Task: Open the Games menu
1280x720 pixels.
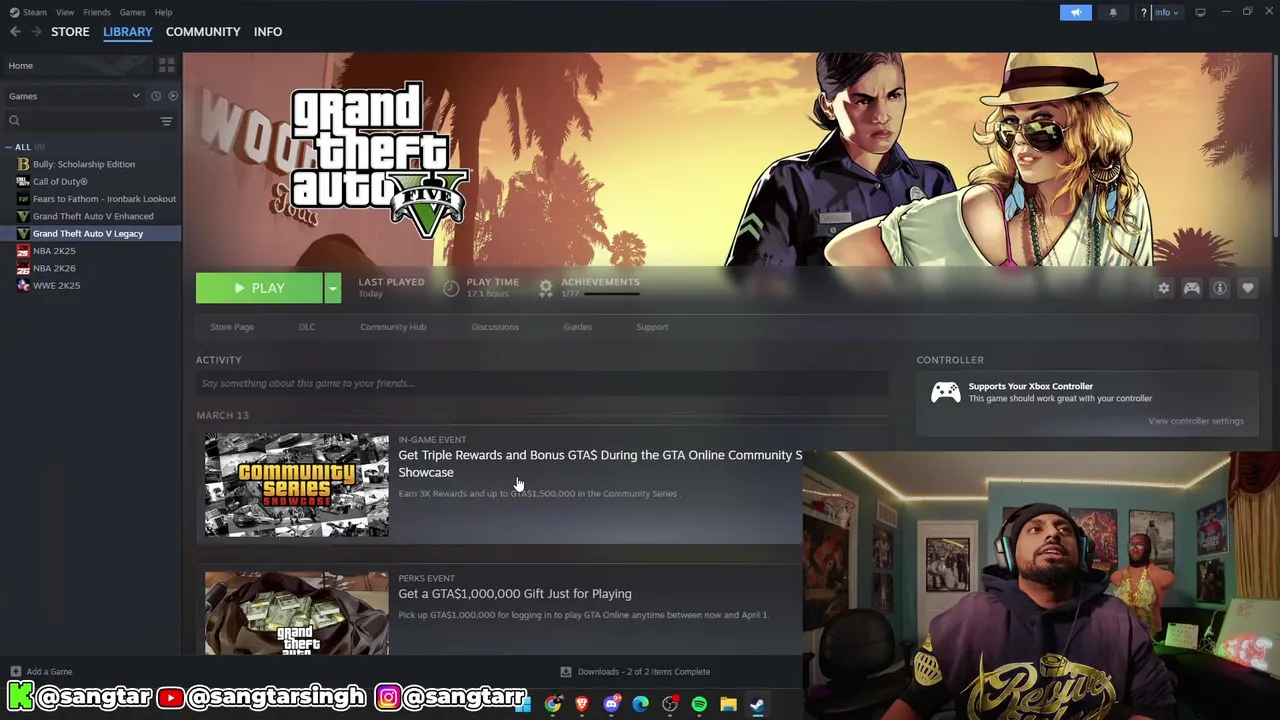Action: tap(132, 12)
